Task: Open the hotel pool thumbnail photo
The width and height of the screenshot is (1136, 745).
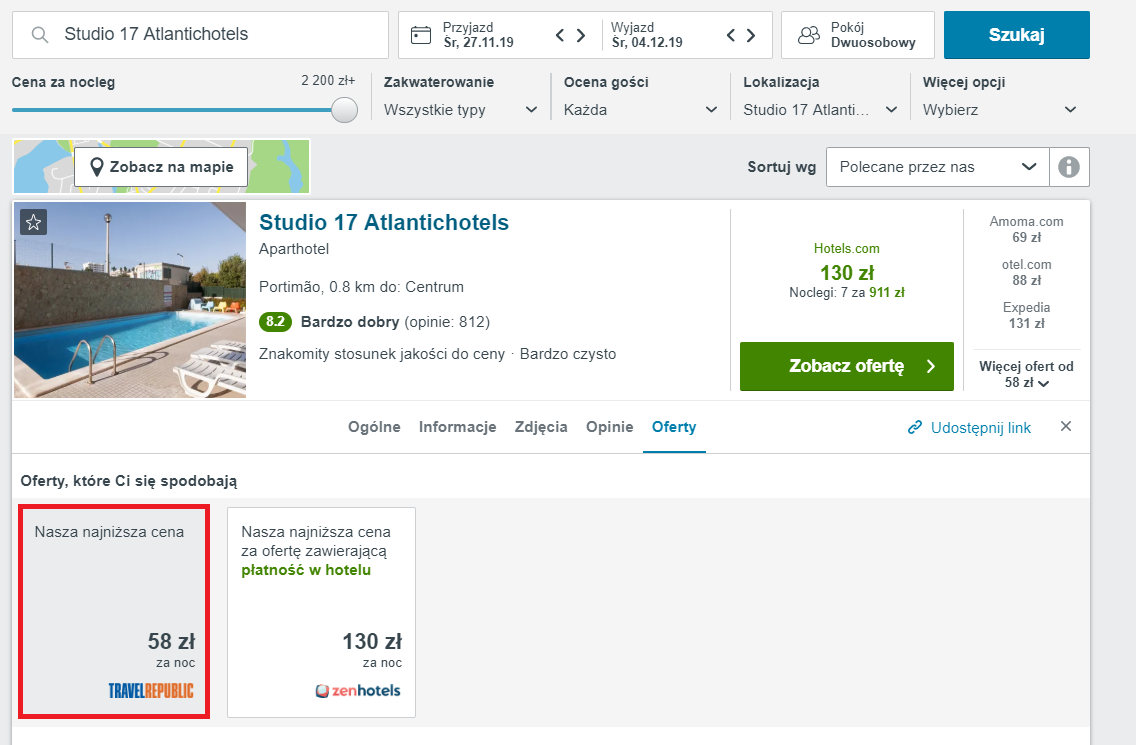Action: pyautogui.click(x=130, y=300)
